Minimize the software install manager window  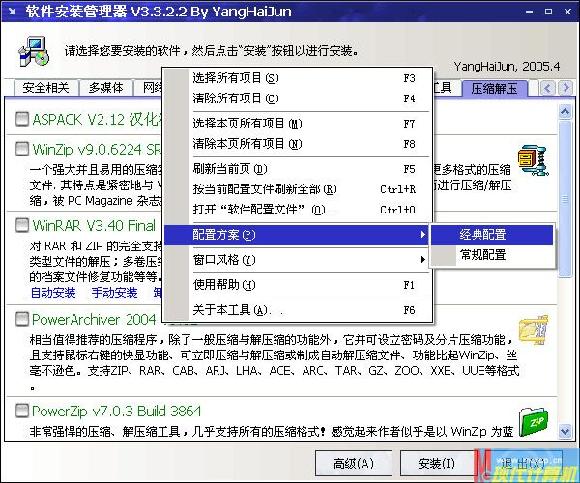click(x=529, y=12)
